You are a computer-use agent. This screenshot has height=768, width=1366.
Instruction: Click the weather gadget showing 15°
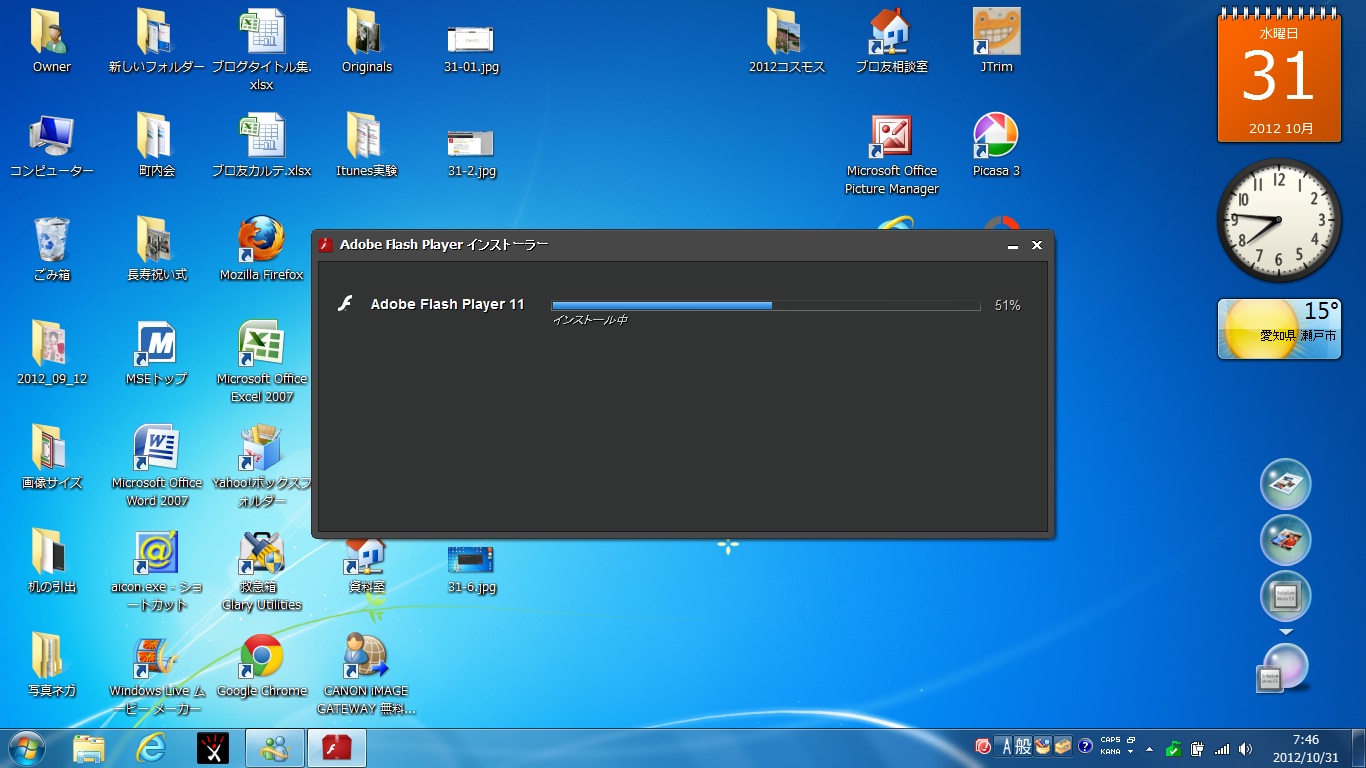pyautogui.click(x=1279, y=329)
